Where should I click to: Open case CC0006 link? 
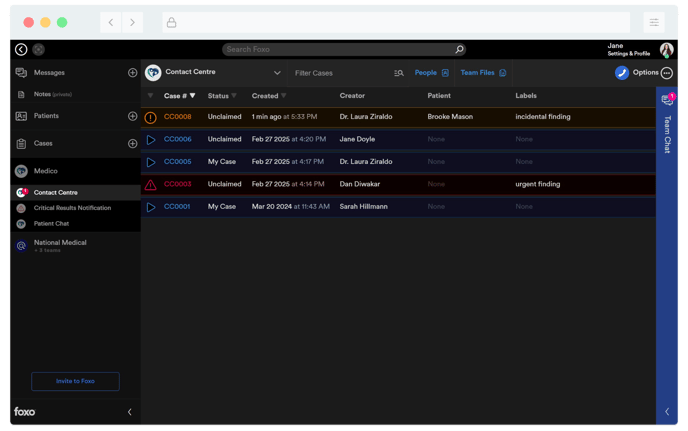point(178,139)
